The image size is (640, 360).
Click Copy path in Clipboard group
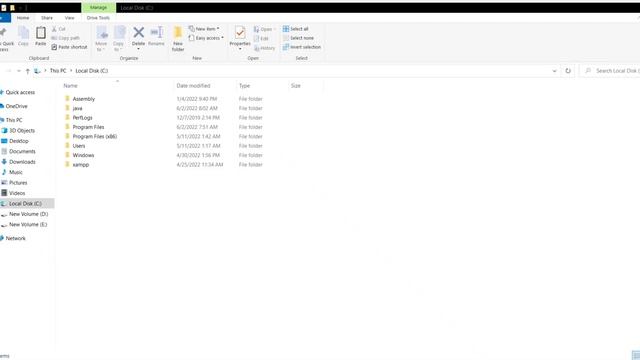click(x=65, y=38)
